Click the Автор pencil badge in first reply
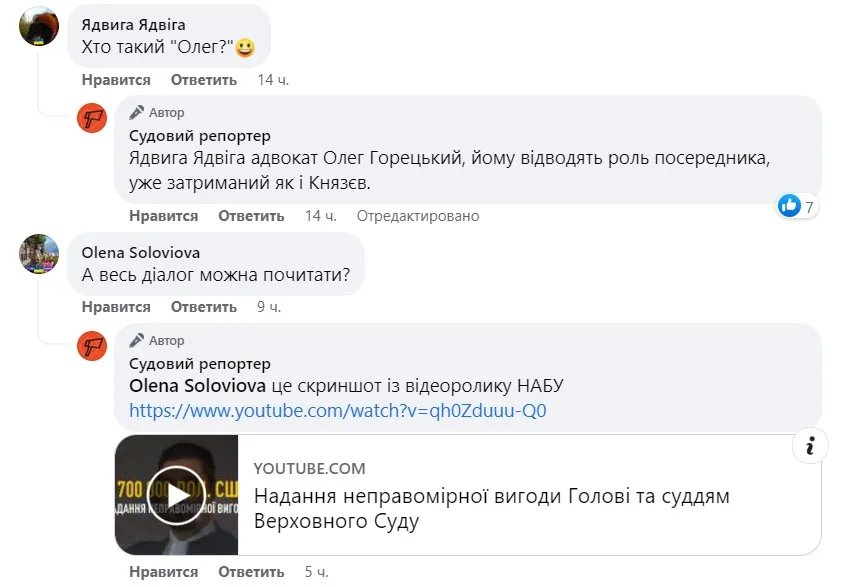Viewport: 866px width, 587px height. pyautogui.click(x=137, y=113)
